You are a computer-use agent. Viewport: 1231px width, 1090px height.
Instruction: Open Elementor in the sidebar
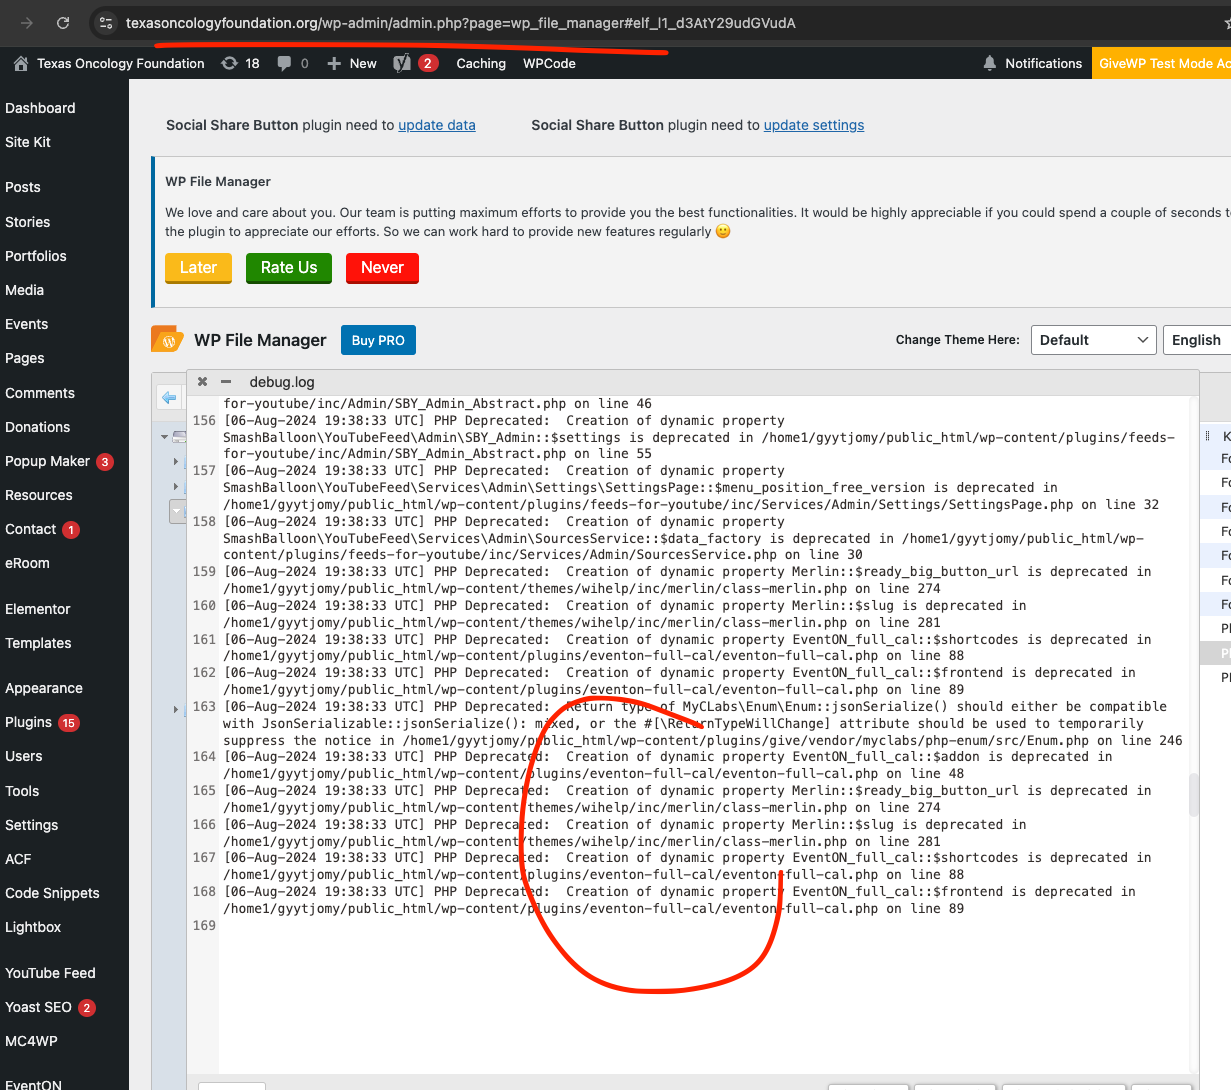38,609
